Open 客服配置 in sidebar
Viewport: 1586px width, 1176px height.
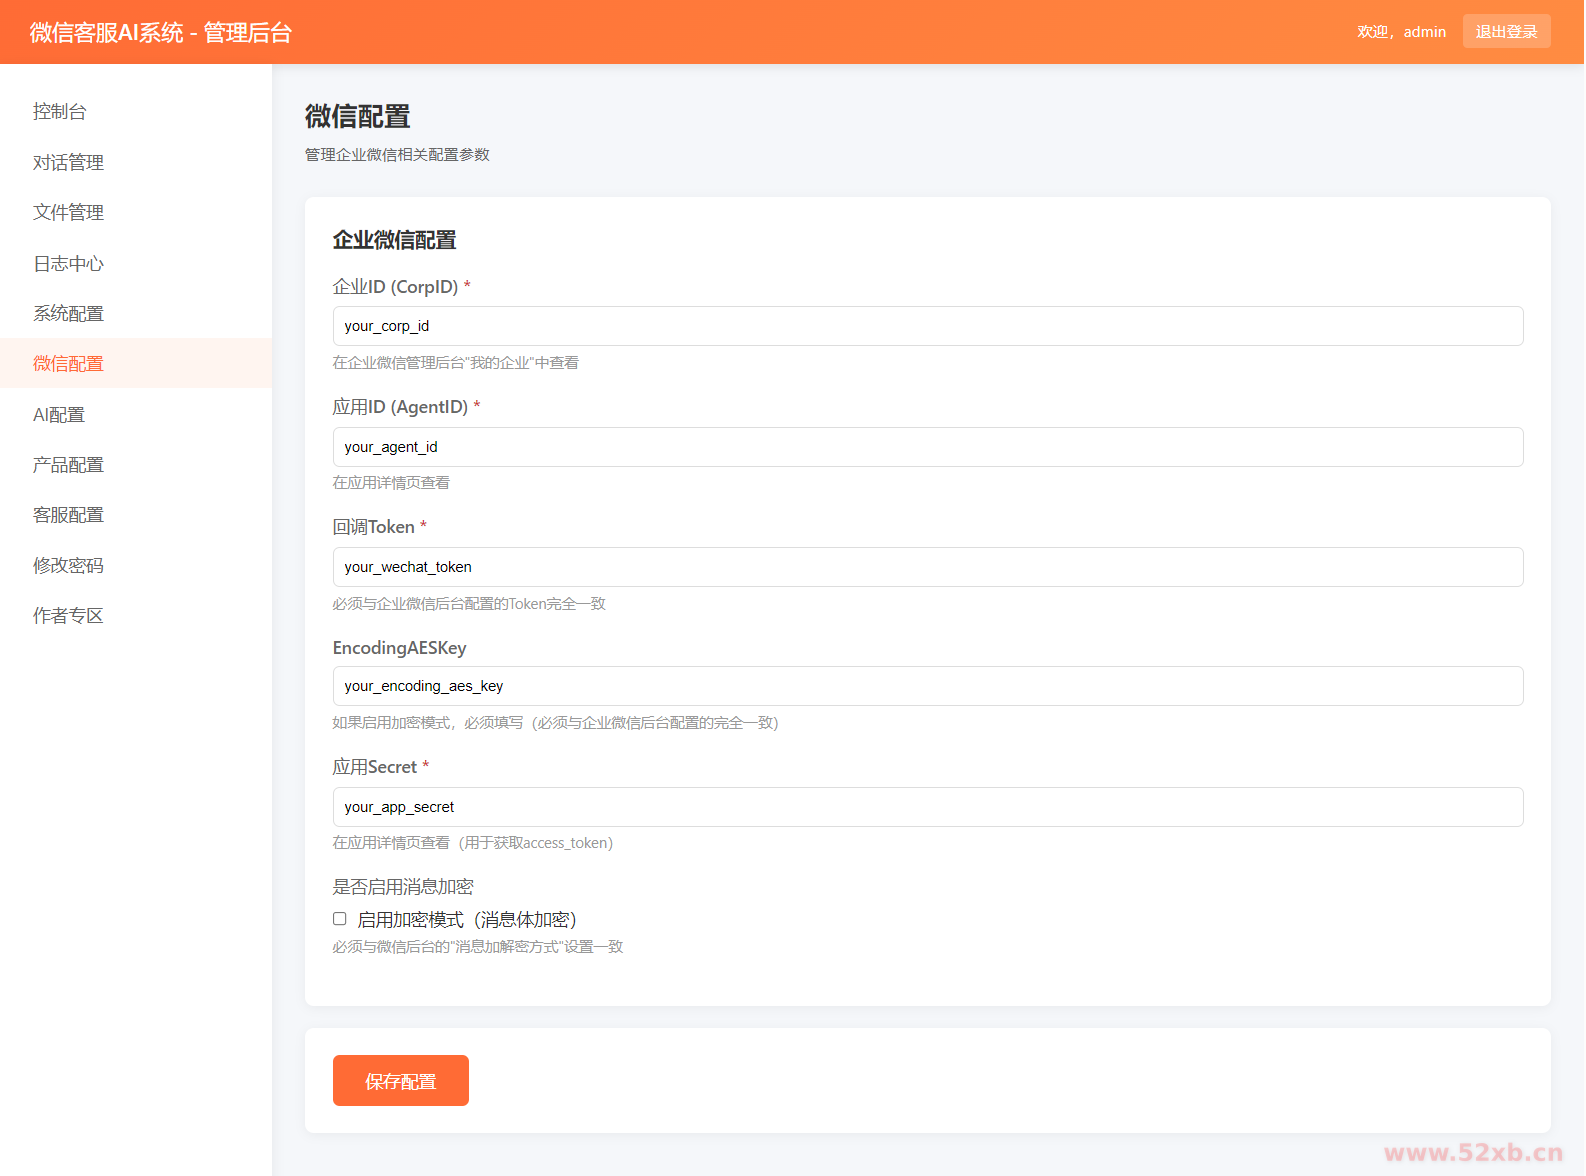[x=68, y=514]
